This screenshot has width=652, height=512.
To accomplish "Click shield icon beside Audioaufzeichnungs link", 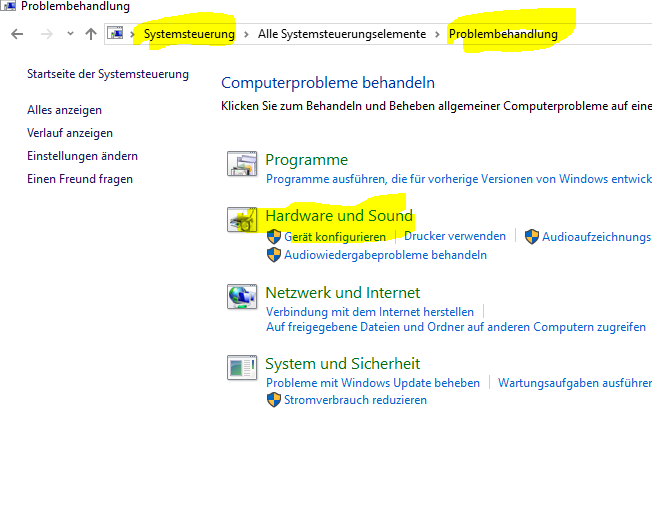I will click(532, 237).
